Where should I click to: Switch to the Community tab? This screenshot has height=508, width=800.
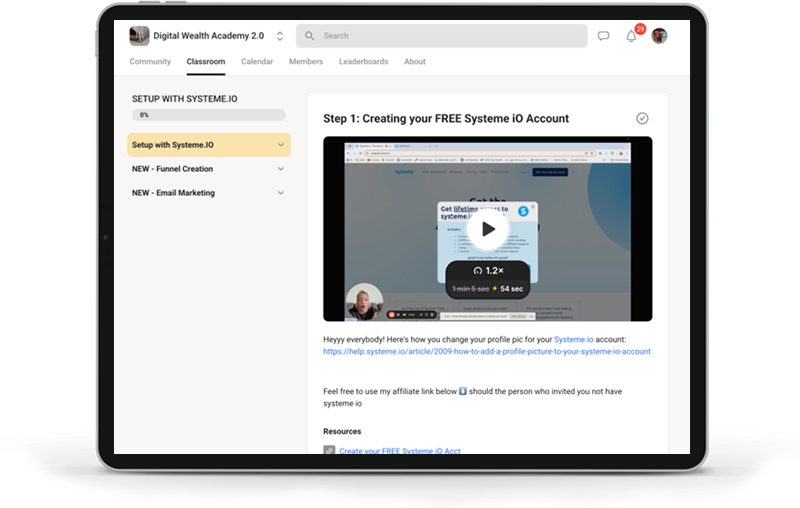tap(150, 62)
